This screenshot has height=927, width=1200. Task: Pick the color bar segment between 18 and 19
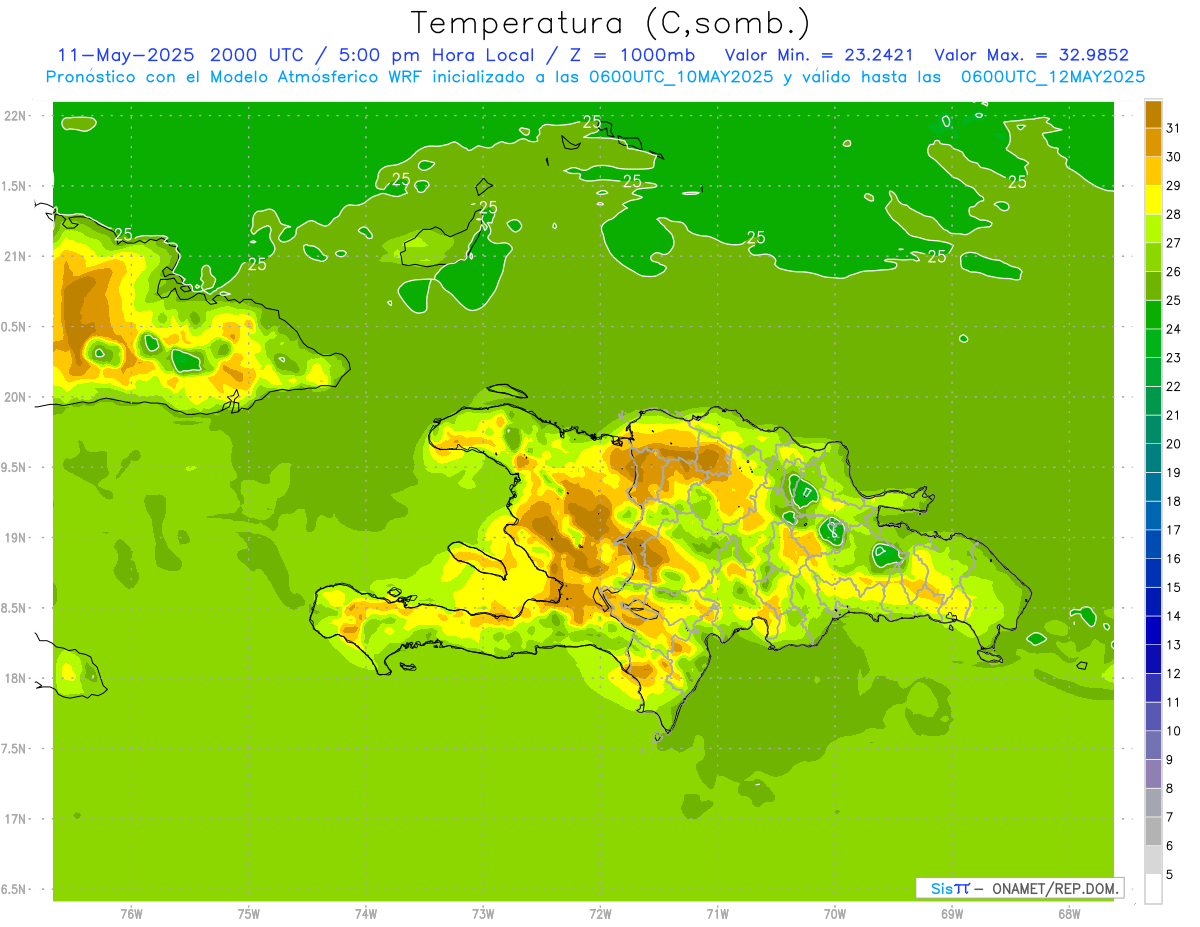pyautogui.click(x=1153, y=487)
